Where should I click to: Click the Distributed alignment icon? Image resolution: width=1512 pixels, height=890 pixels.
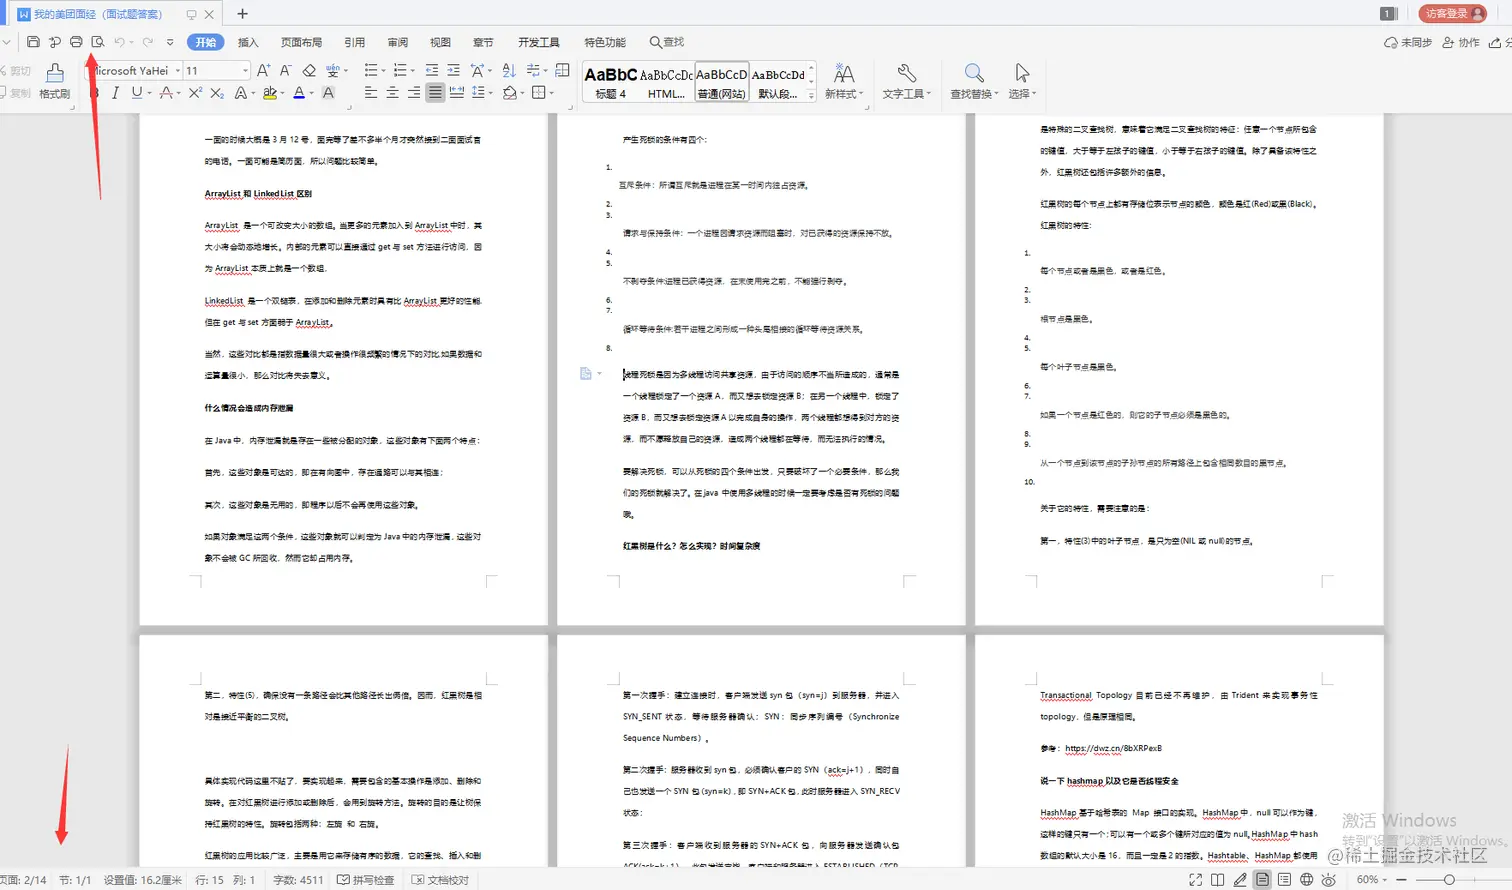[x=456, y=93]
